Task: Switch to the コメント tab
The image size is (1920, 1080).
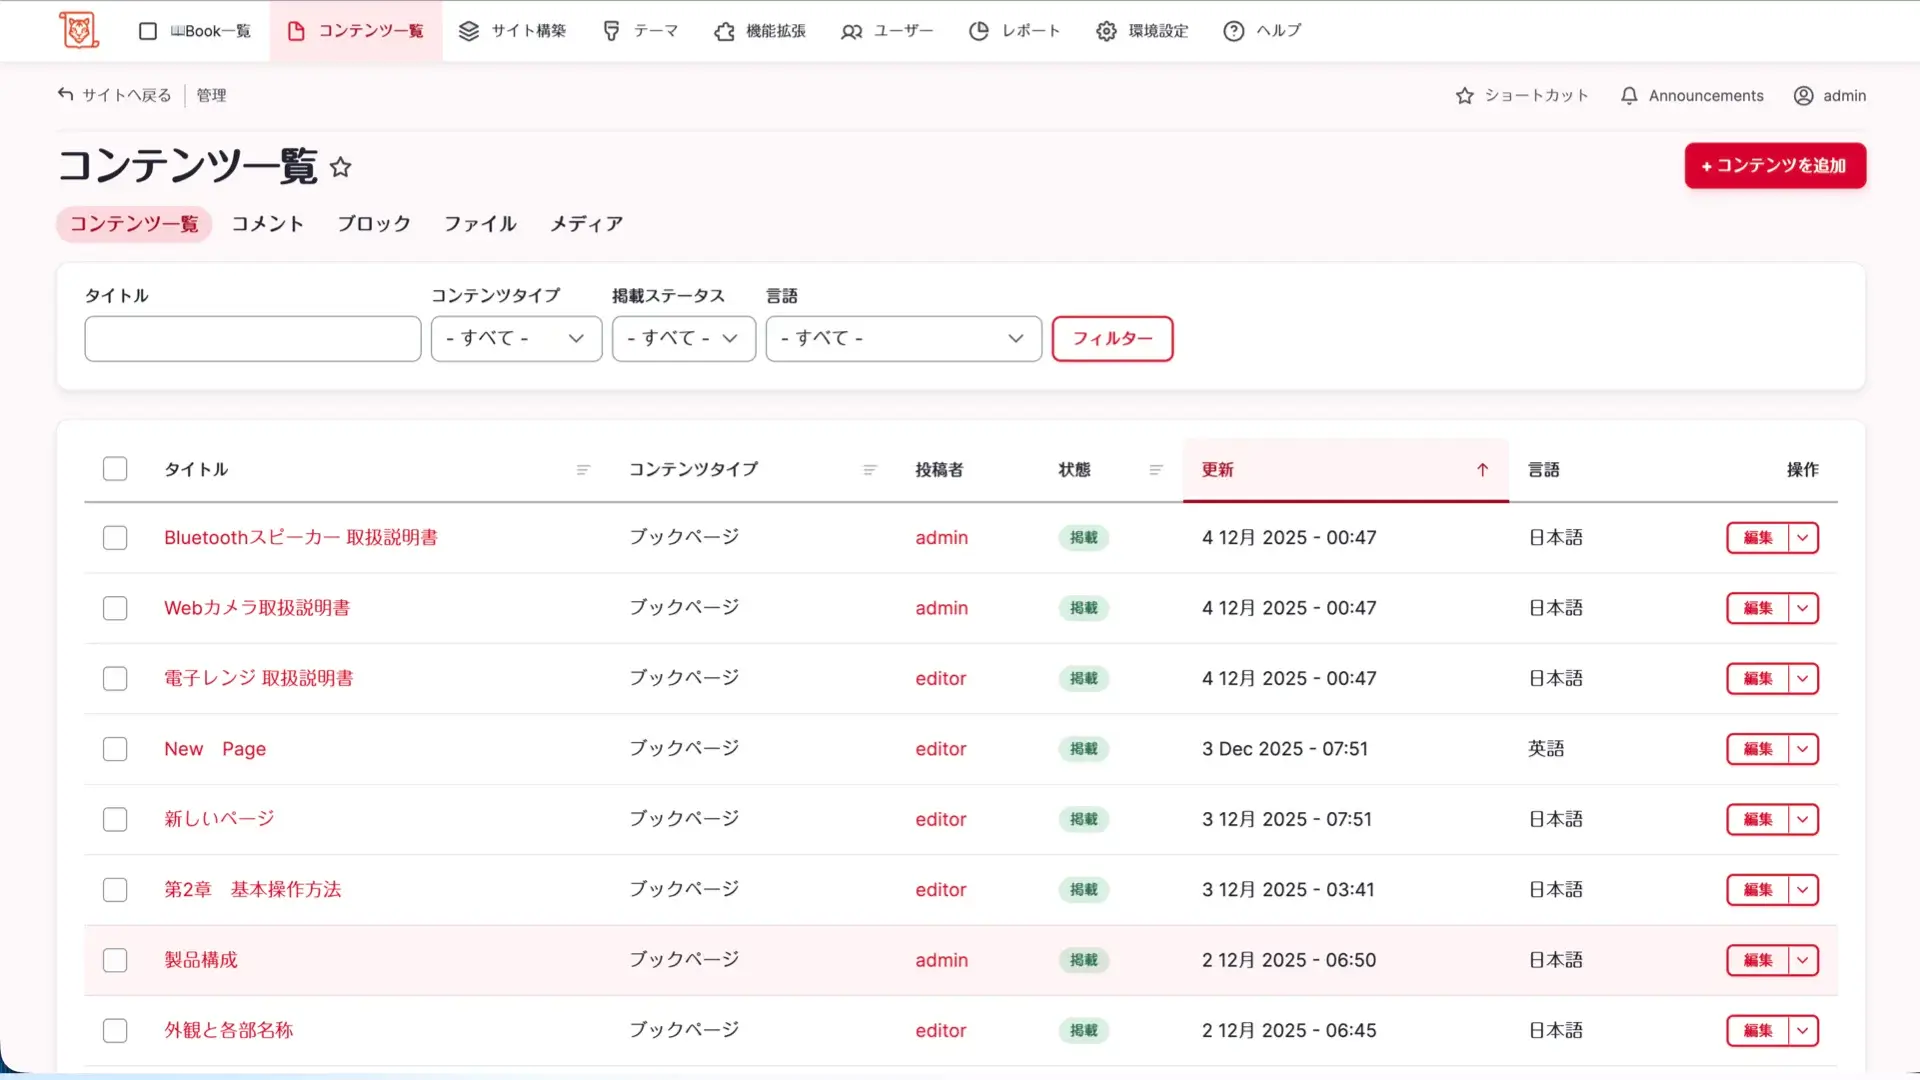Action: click(x=267, y=224)
